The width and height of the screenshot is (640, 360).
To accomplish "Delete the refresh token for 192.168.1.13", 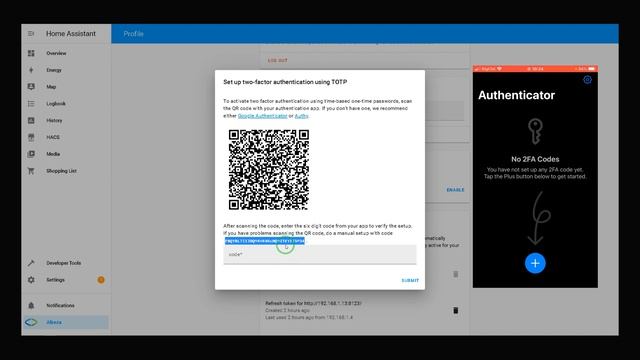I will click(x=456, y=311).
